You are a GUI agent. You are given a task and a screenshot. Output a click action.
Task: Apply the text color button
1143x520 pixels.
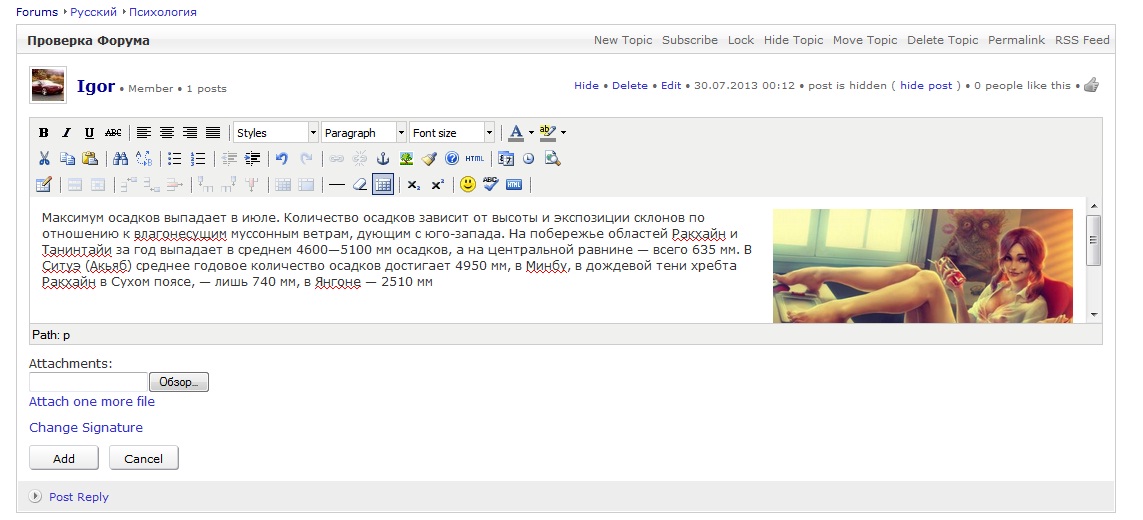(516, 133)
